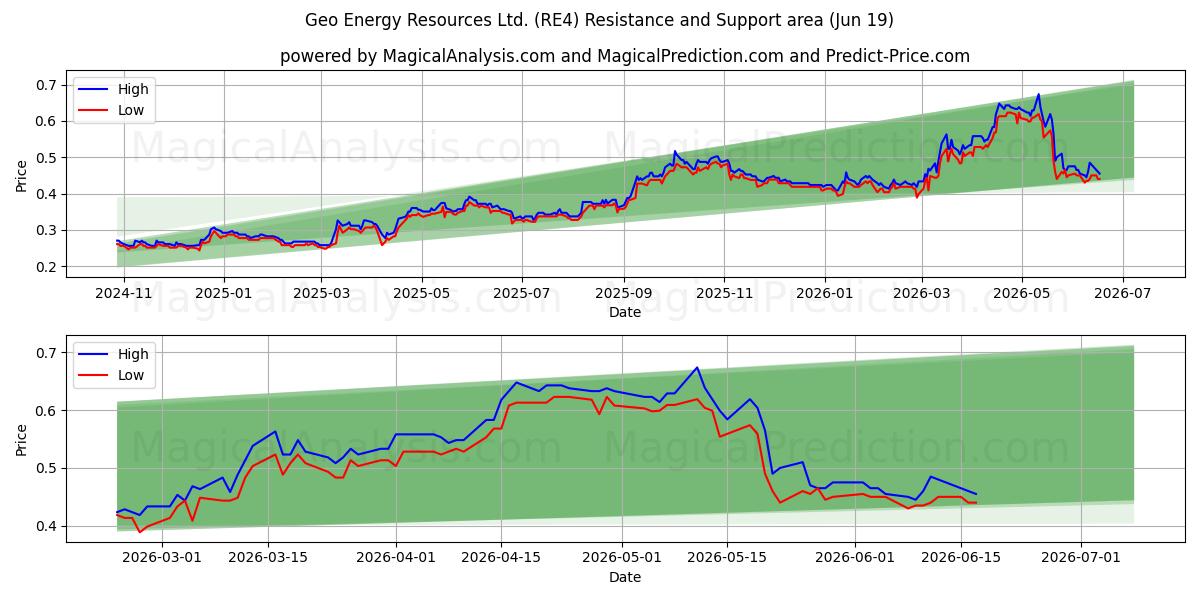Image resolution: width=1200 pixels, height=600 pixels.
Task: Click the '2026-03-01' bottom axis label
Action: tap(163, 559)
